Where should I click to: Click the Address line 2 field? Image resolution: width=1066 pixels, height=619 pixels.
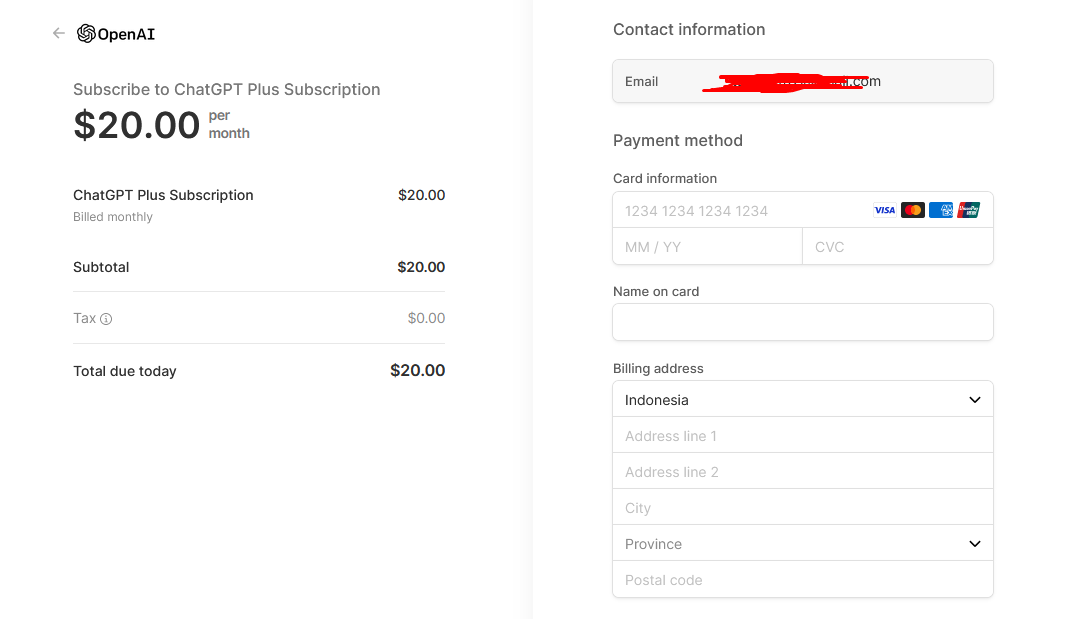tap(803, 471)
